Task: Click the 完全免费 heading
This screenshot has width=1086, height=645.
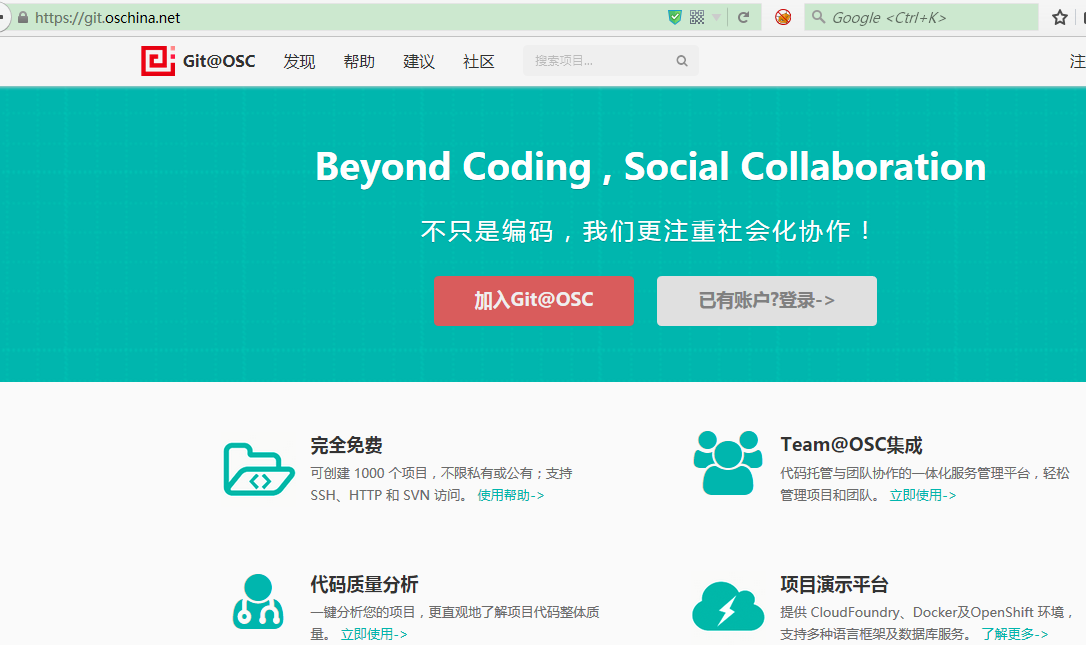Action: point(346,445)
